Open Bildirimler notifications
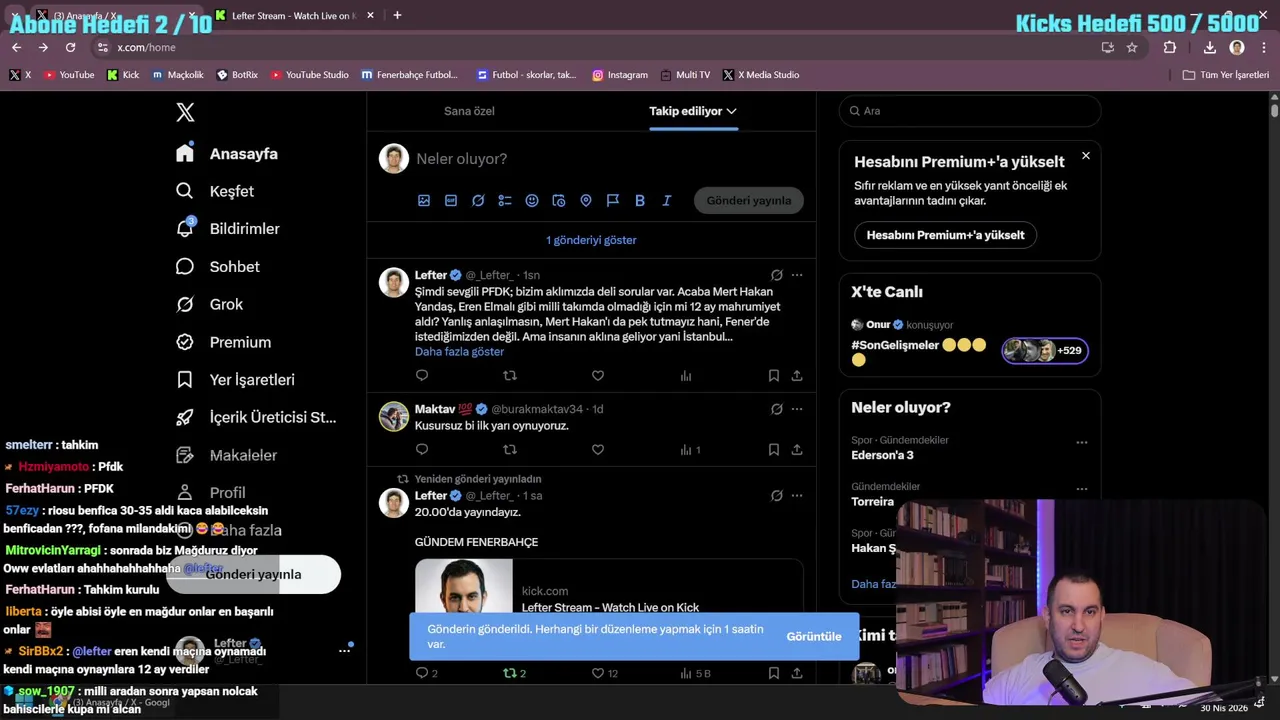This screenshot has width=1280, height=720. [x=228, y=229]
